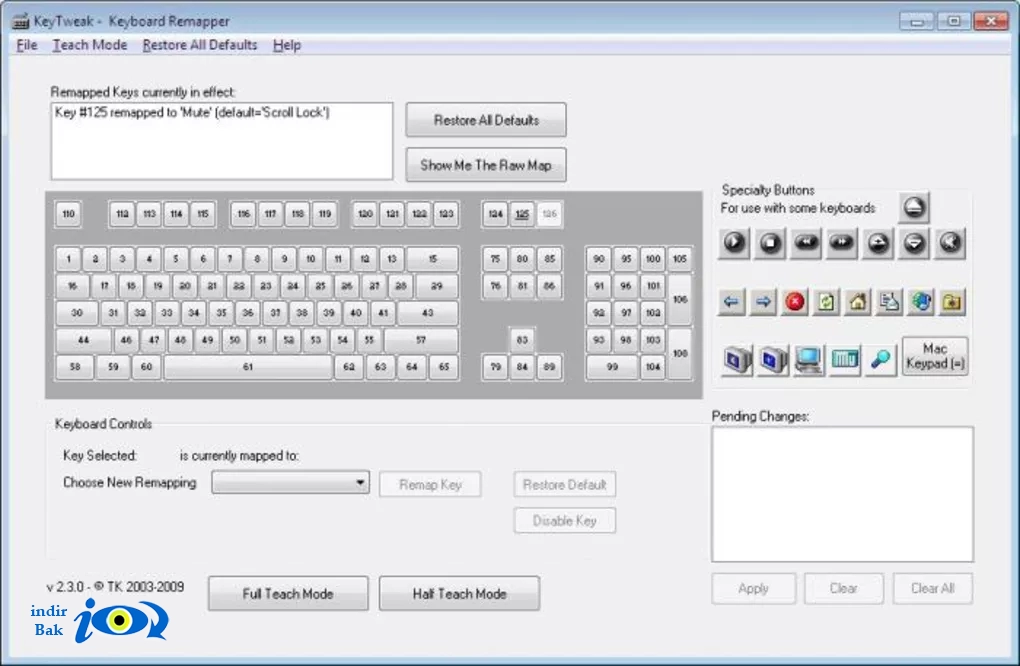Select arrow cluster key 83
The image size is (1020, 666).
coord(522,340)
